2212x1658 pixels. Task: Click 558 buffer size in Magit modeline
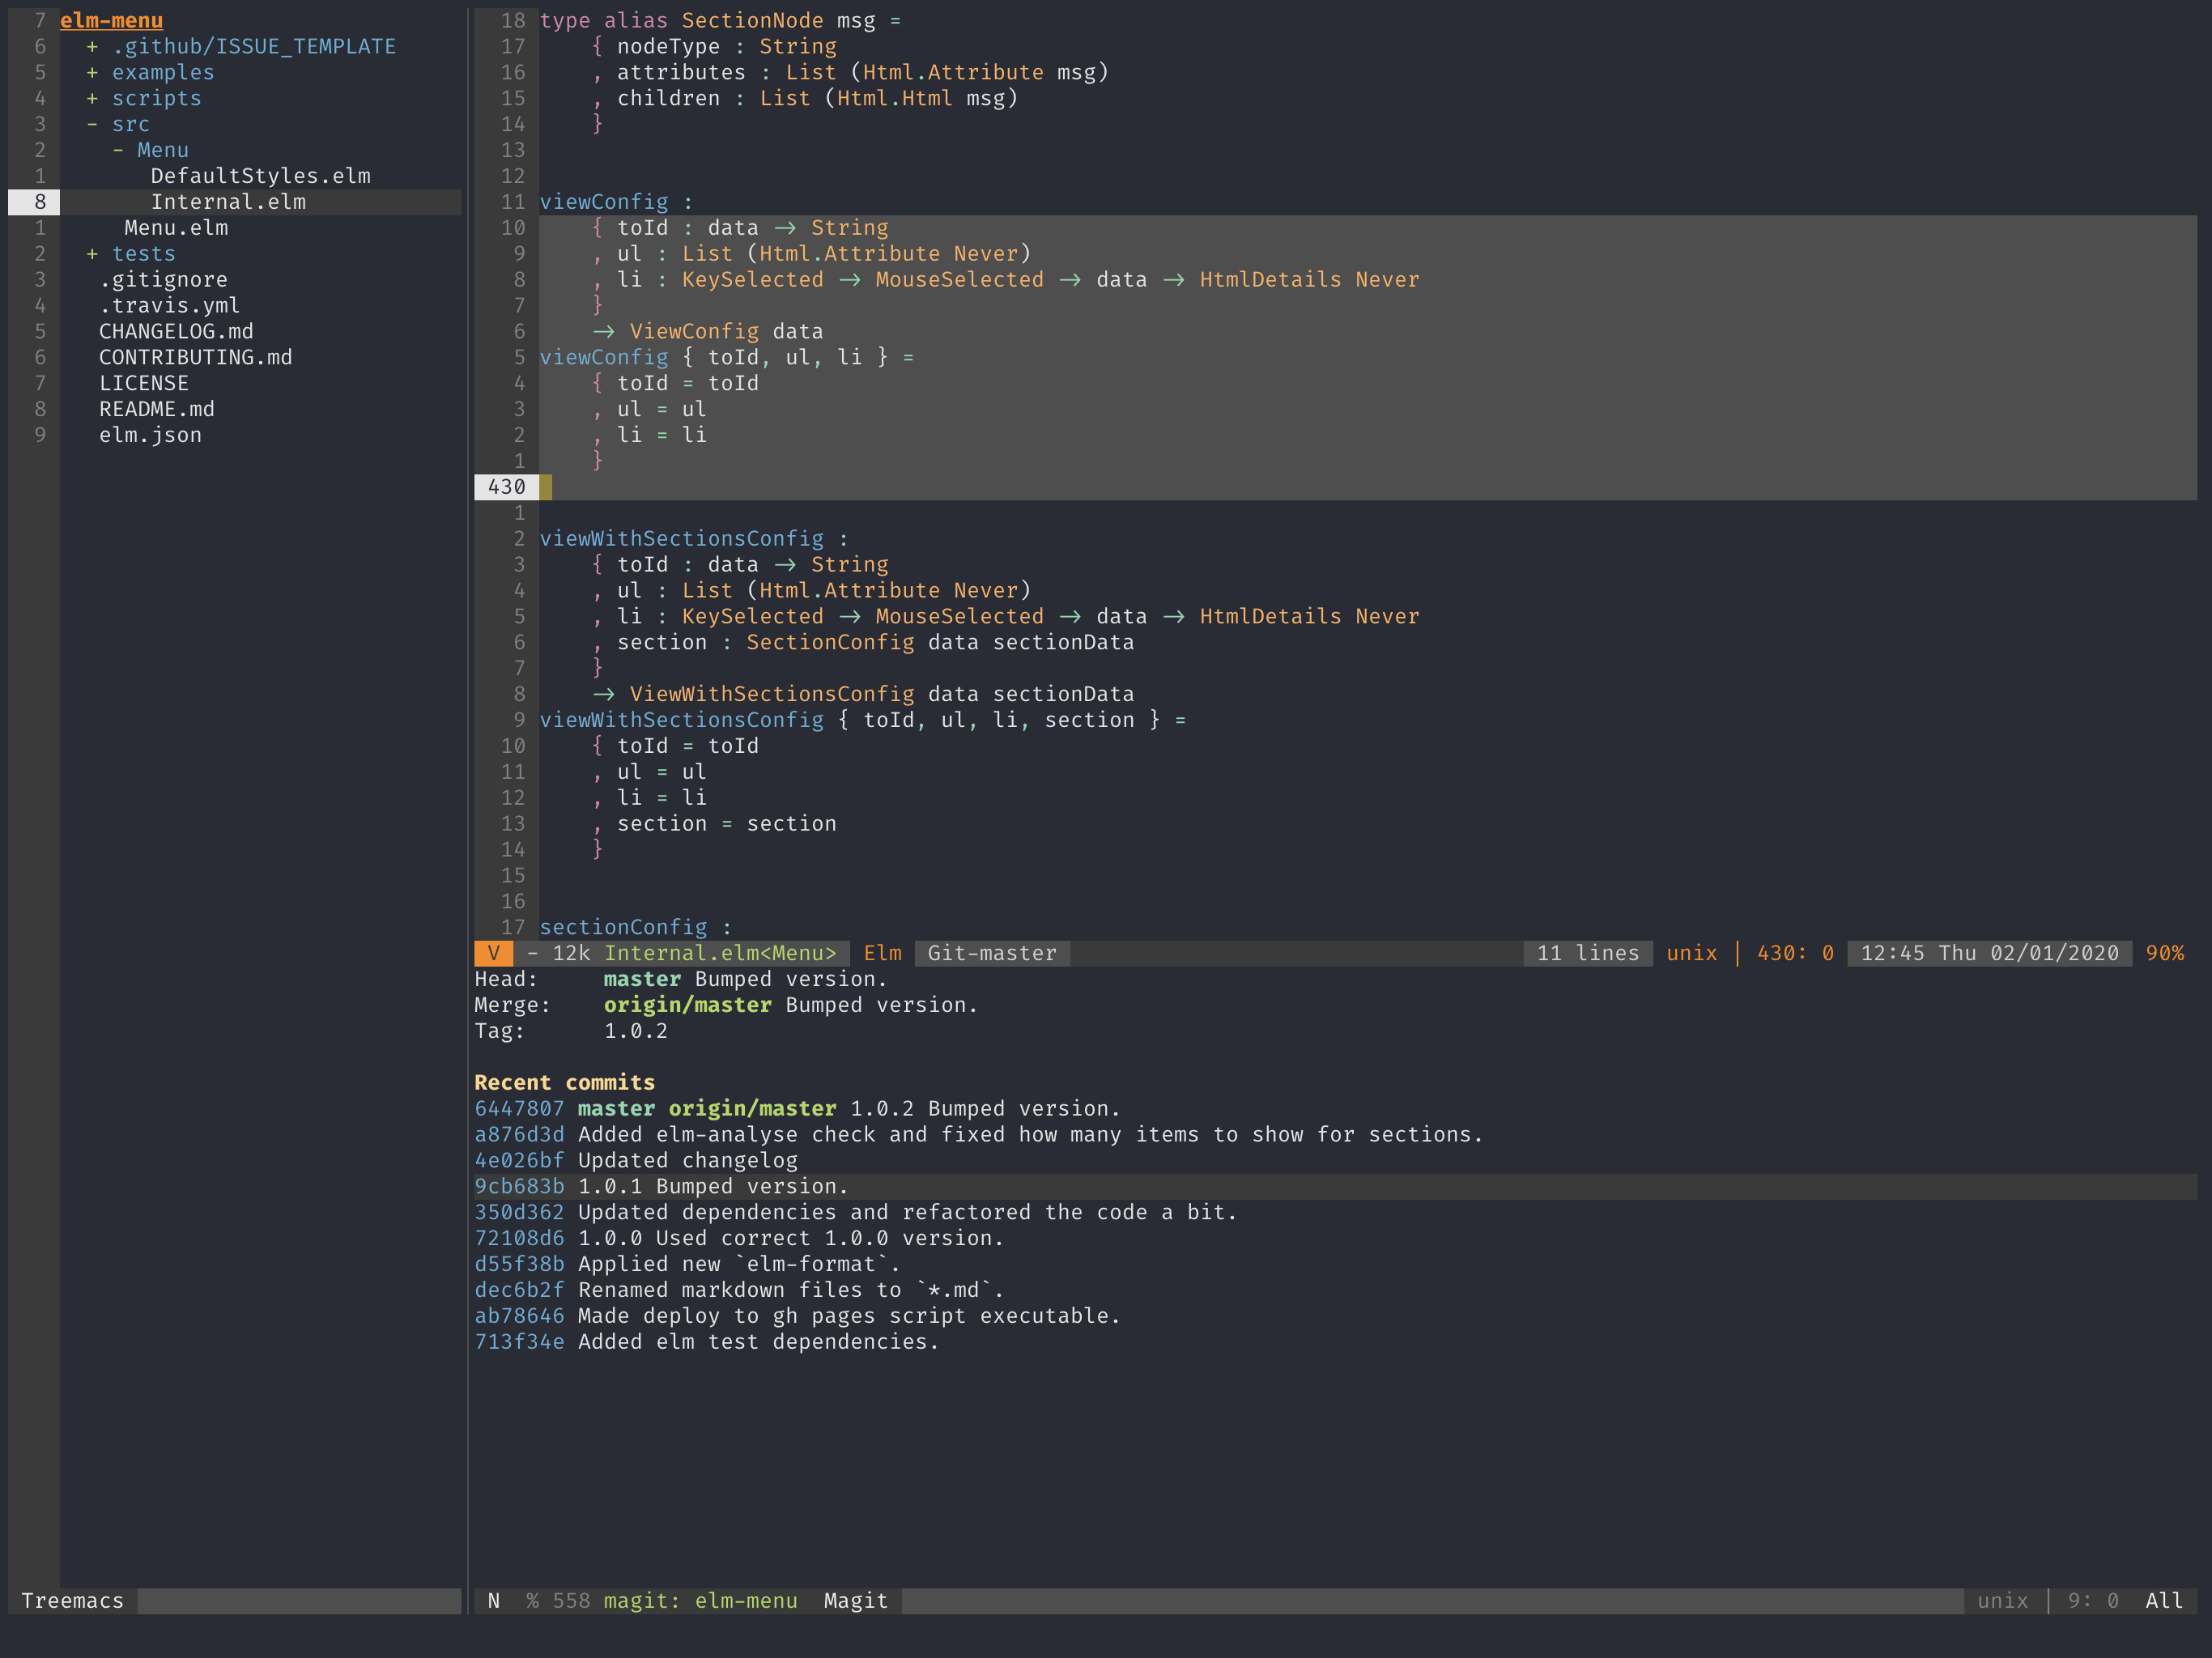tap(571, 1602)
